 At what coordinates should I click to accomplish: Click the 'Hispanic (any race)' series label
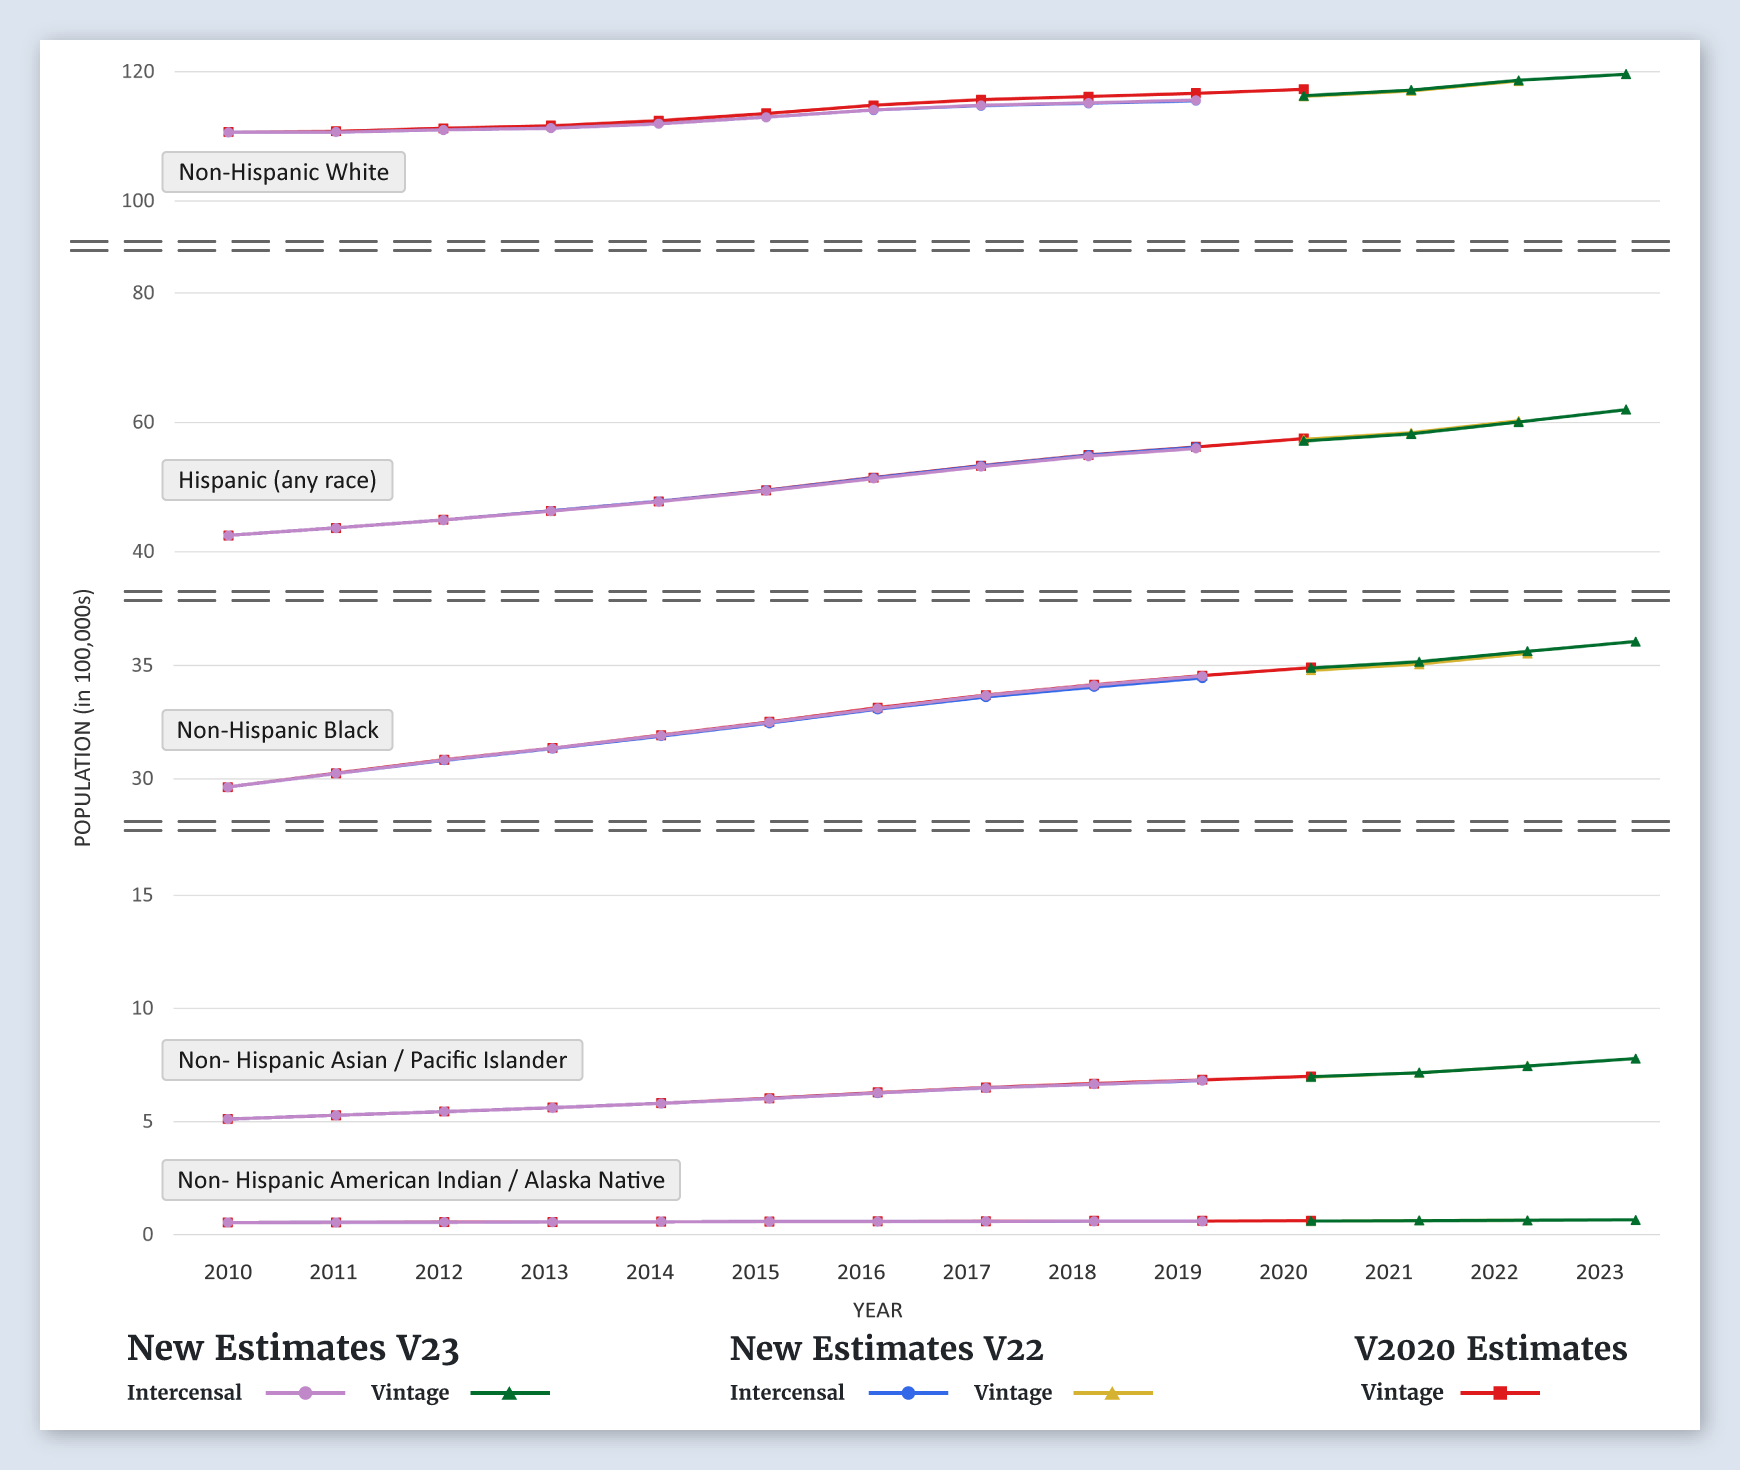pyautogui.click(x=277, y=480)
